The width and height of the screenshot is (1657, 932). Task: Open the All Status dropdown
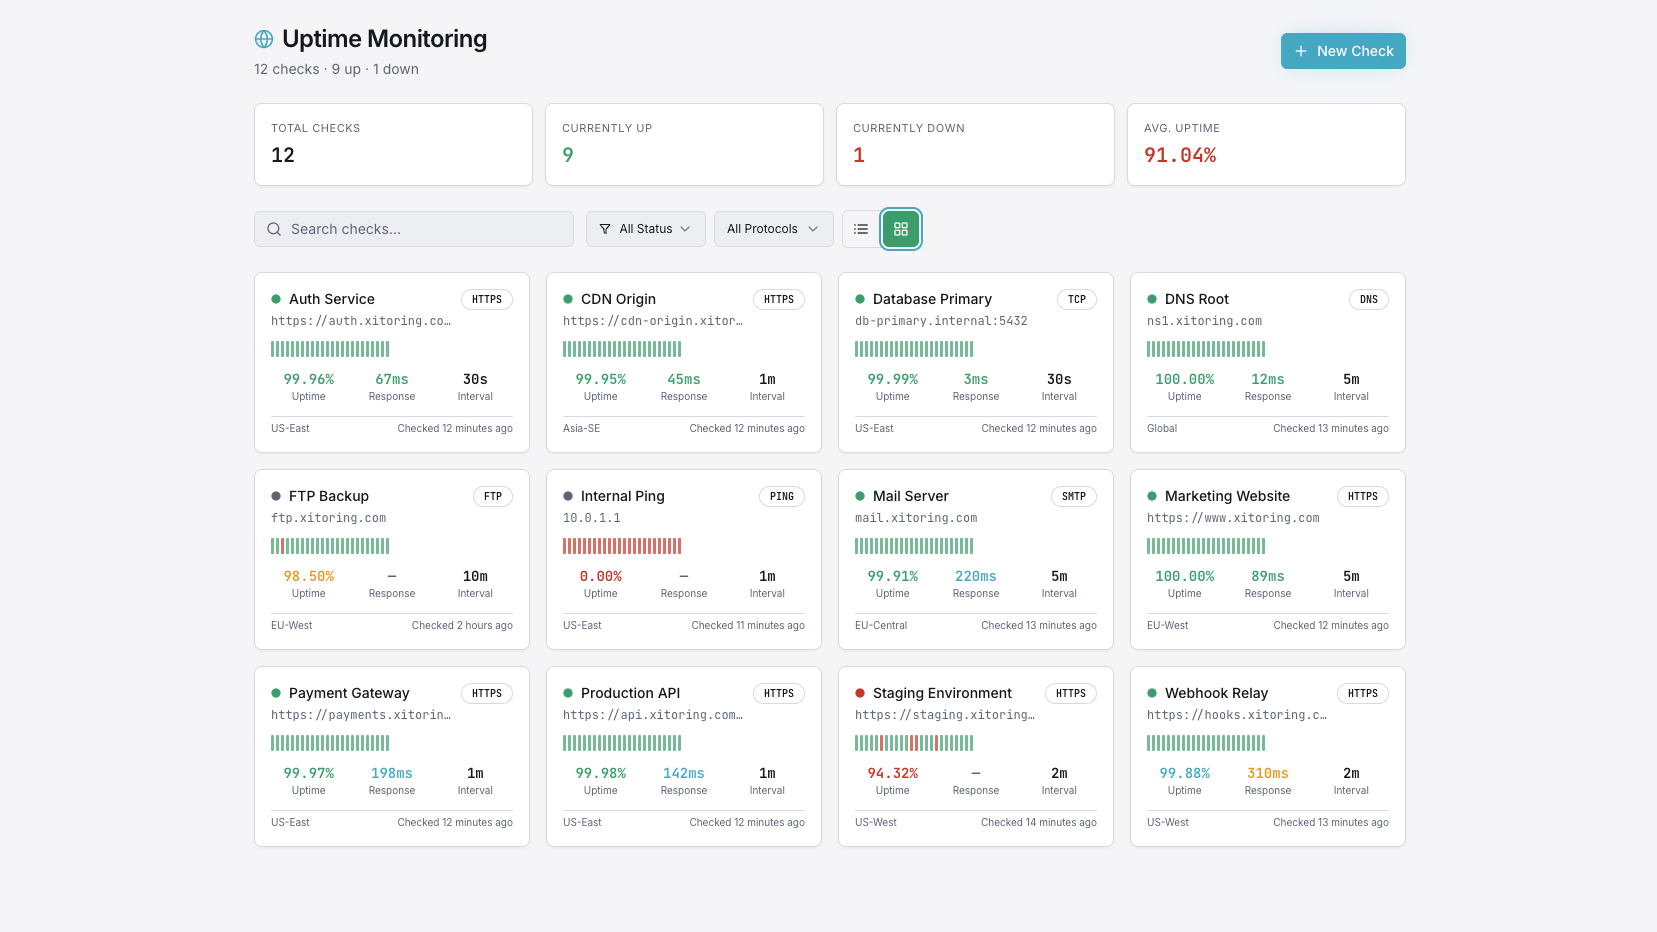pos(646,229)
